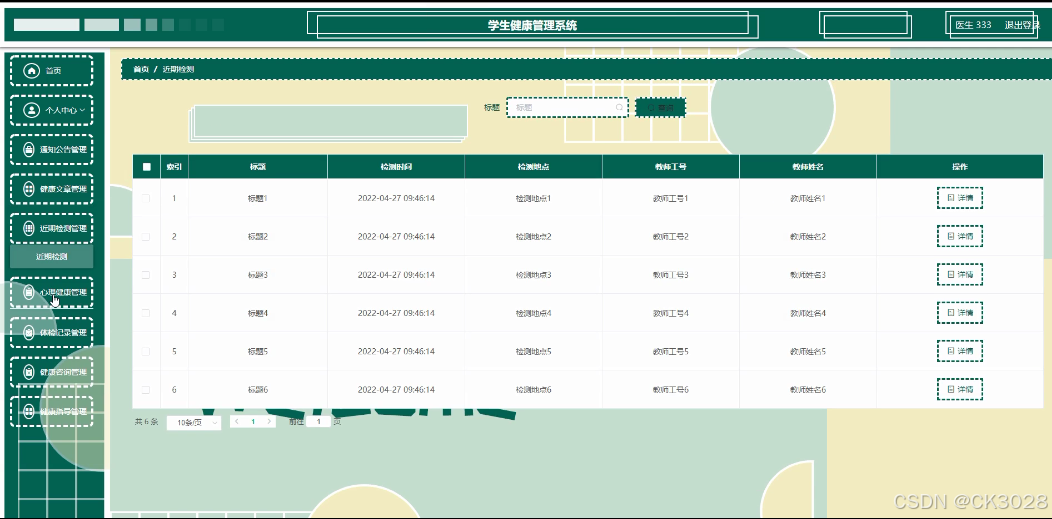Open 心理健康管理 menu
Image resolution: width=1052 pixels, height=519 pixels.
pos(51,292)
